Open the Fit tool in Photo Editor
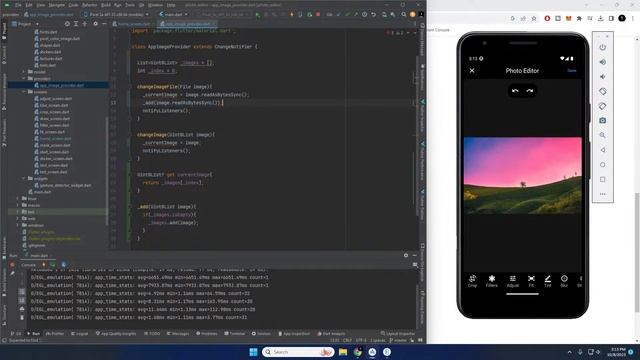The width and height of the screenshot is (640, 360). 531,281
